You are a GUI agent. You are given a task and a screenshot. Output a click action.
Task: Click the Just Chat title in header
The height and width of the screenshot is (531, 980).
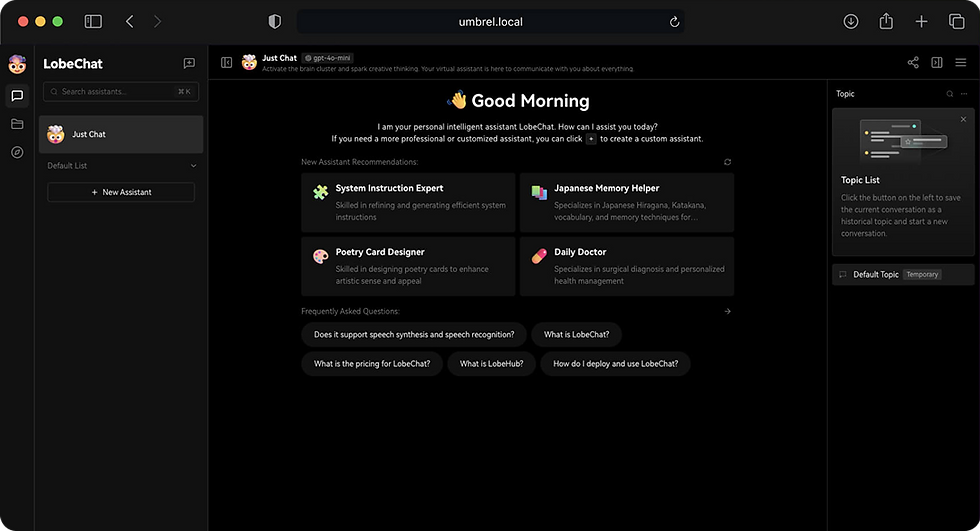click(279, 58)
